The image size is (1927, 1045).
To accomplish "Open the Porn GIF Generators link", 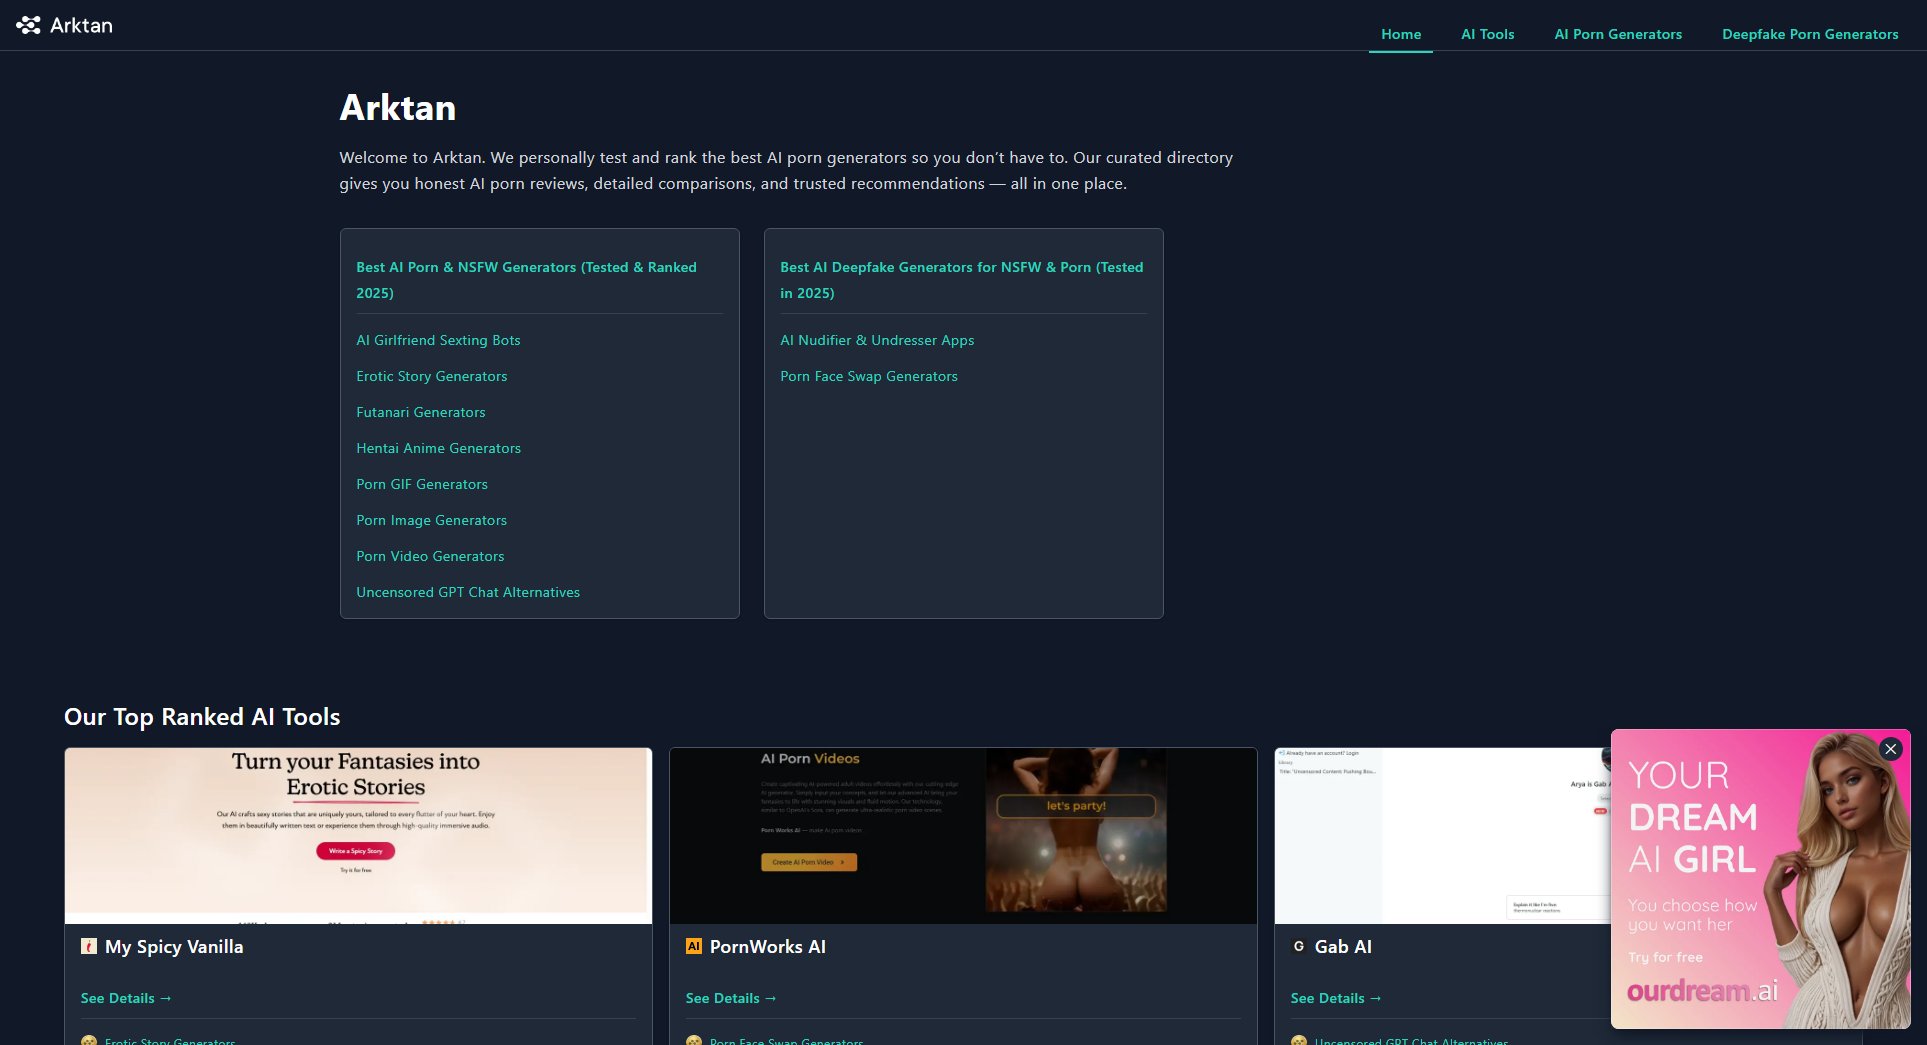I will [421, 484].
